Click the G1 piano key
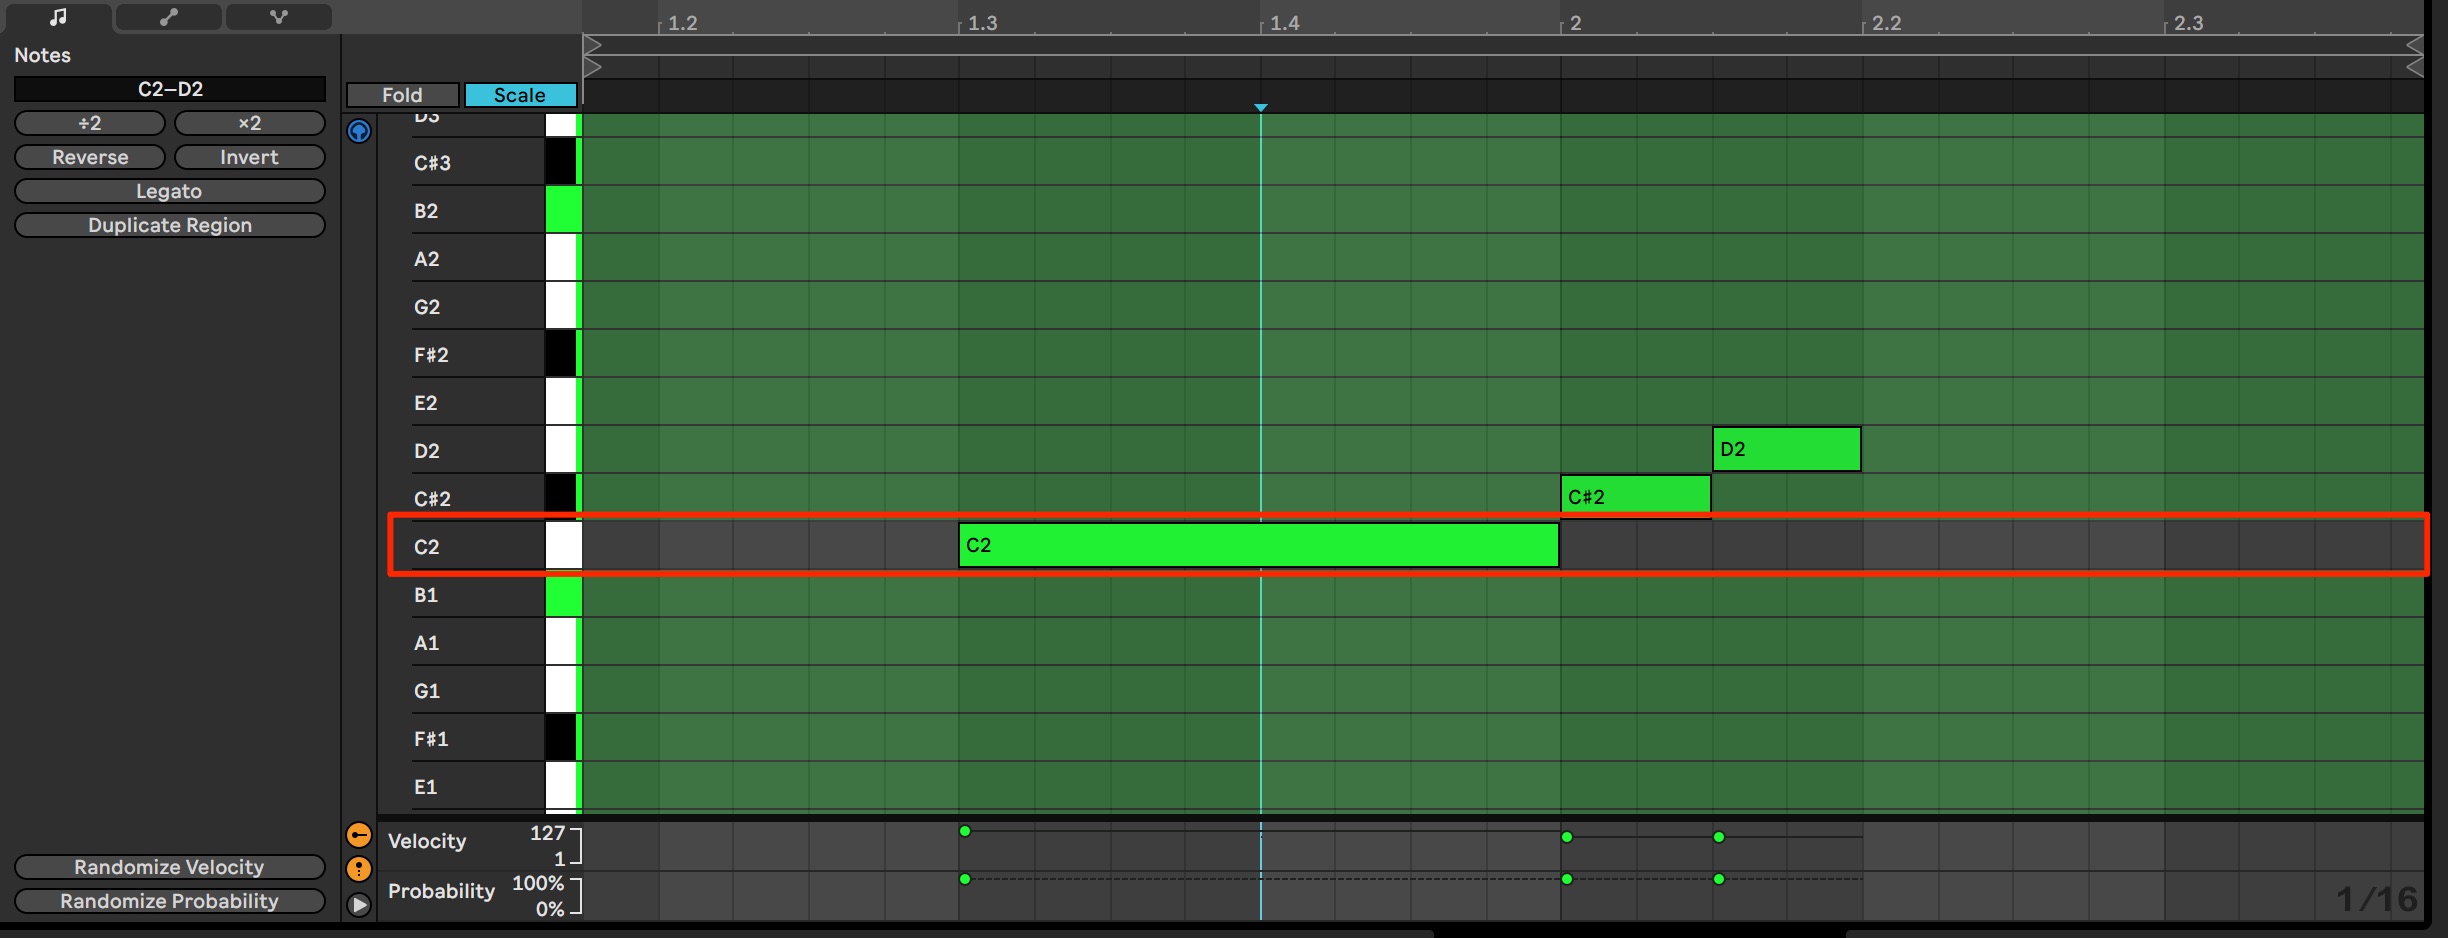The image size is (2448, 938). point(563,690)
